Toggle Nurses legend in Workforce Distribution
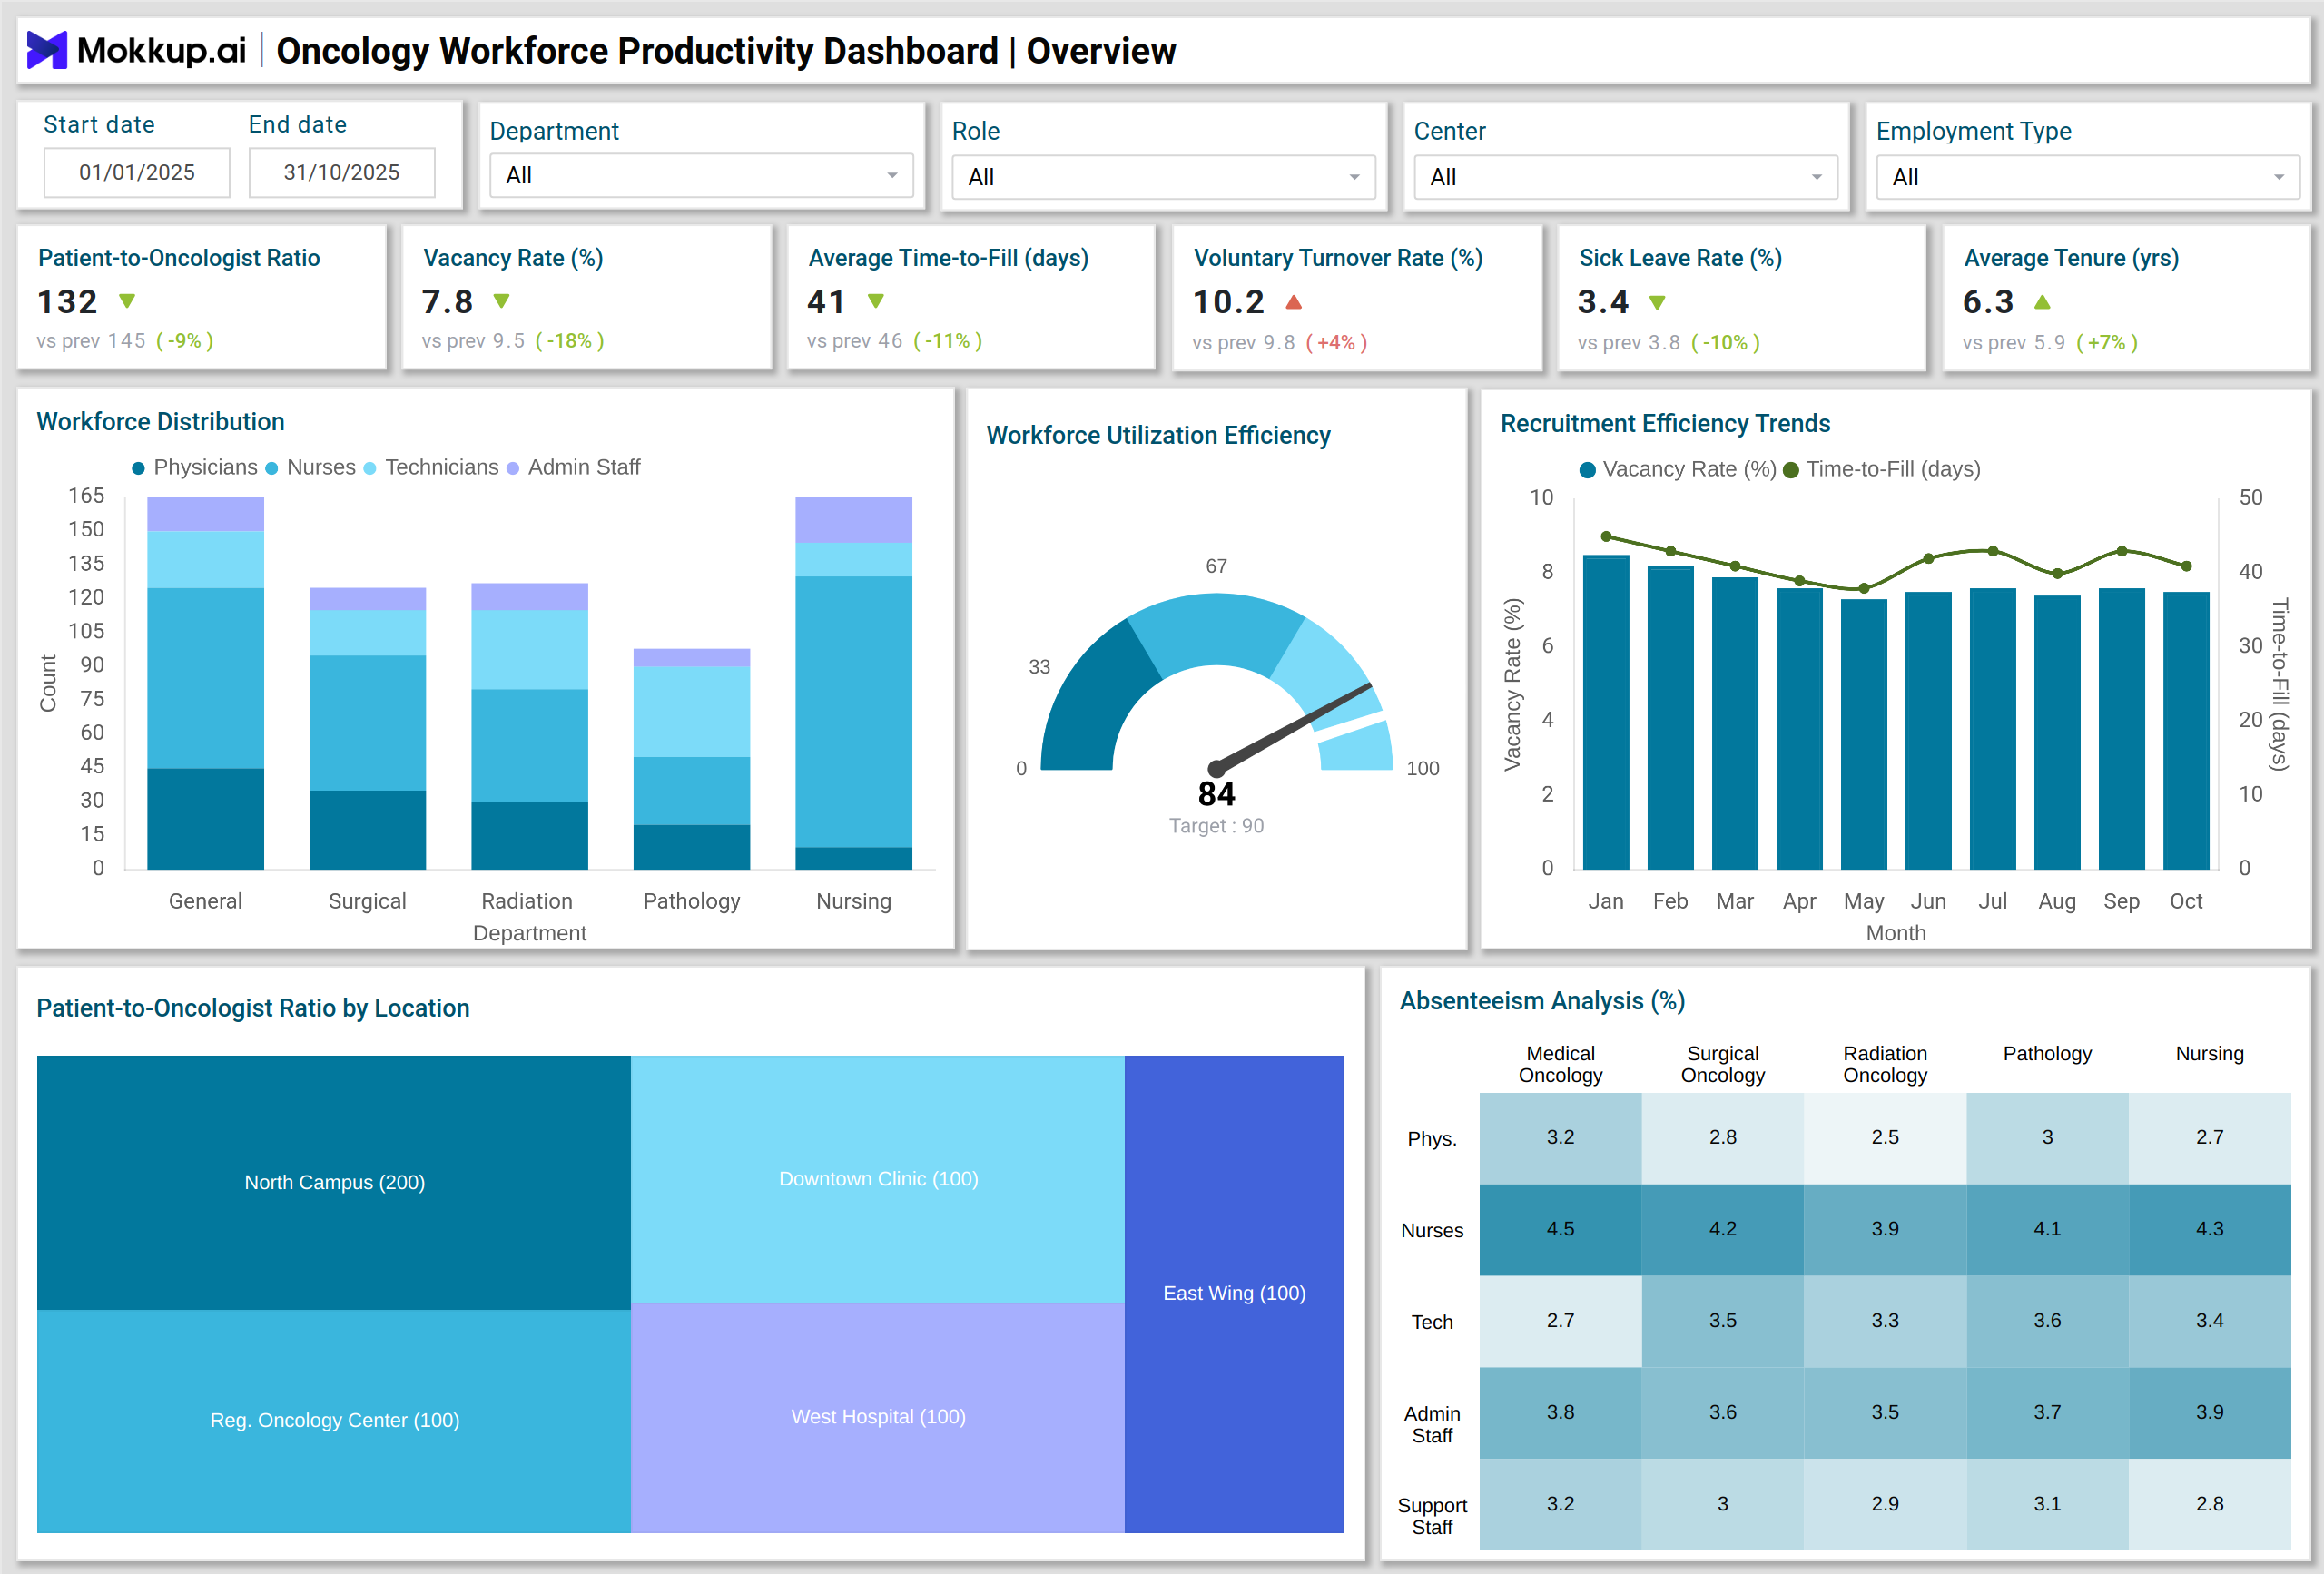 coord(310,467)
